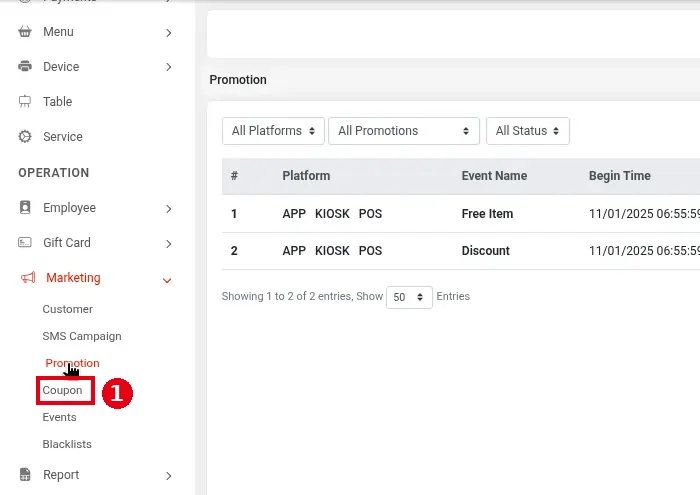Image resolution: width=700 pixels, height=495 pixels.
Task: Click the Table icon in sidebar
Action: click(x=25, y=101)
